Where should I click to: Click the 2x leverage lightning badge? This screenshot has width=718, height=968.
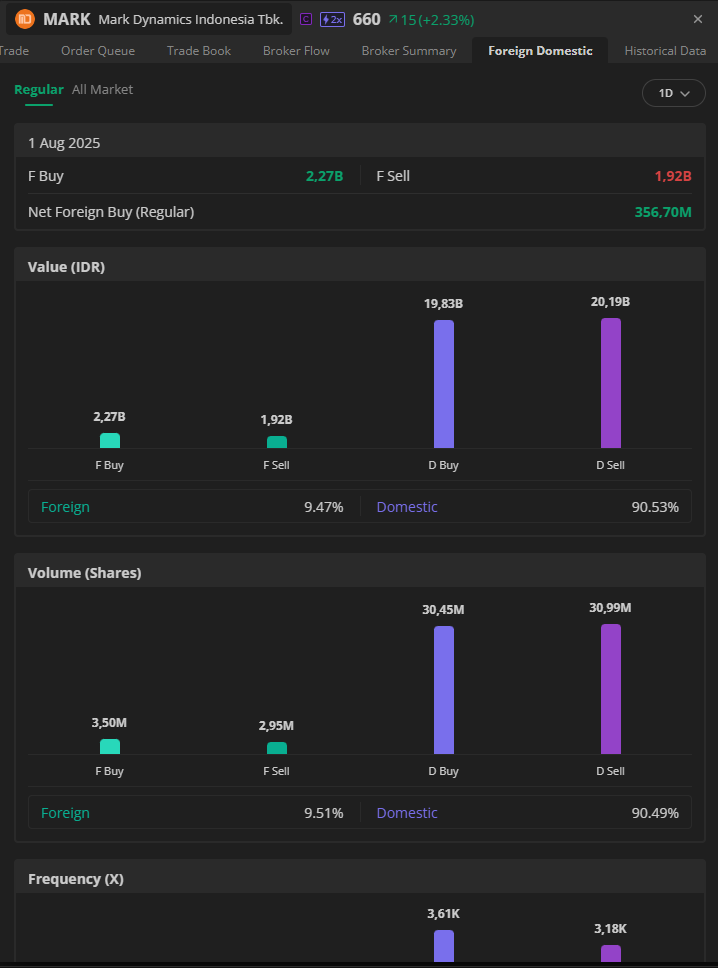pyautogui.click(x=332, y=19)
